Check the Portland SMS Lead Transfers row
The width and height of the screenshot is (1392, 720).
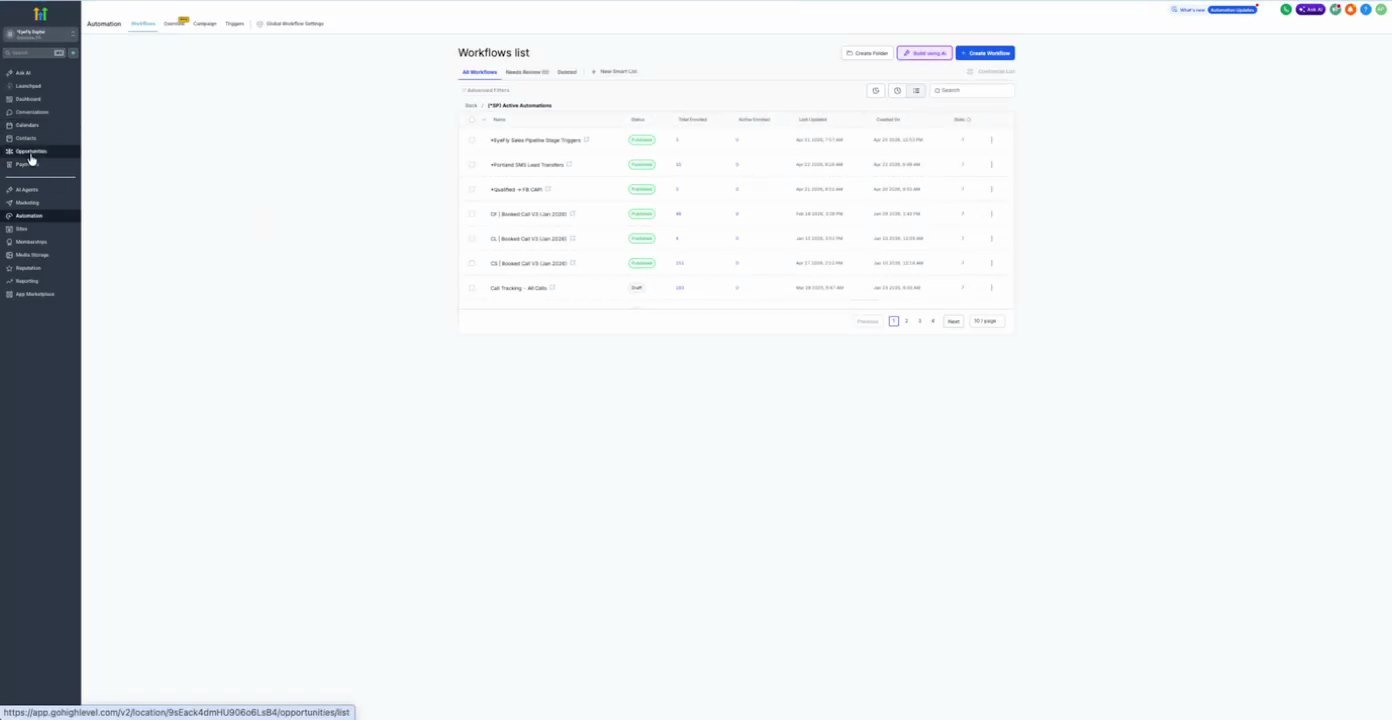point(472,165)
